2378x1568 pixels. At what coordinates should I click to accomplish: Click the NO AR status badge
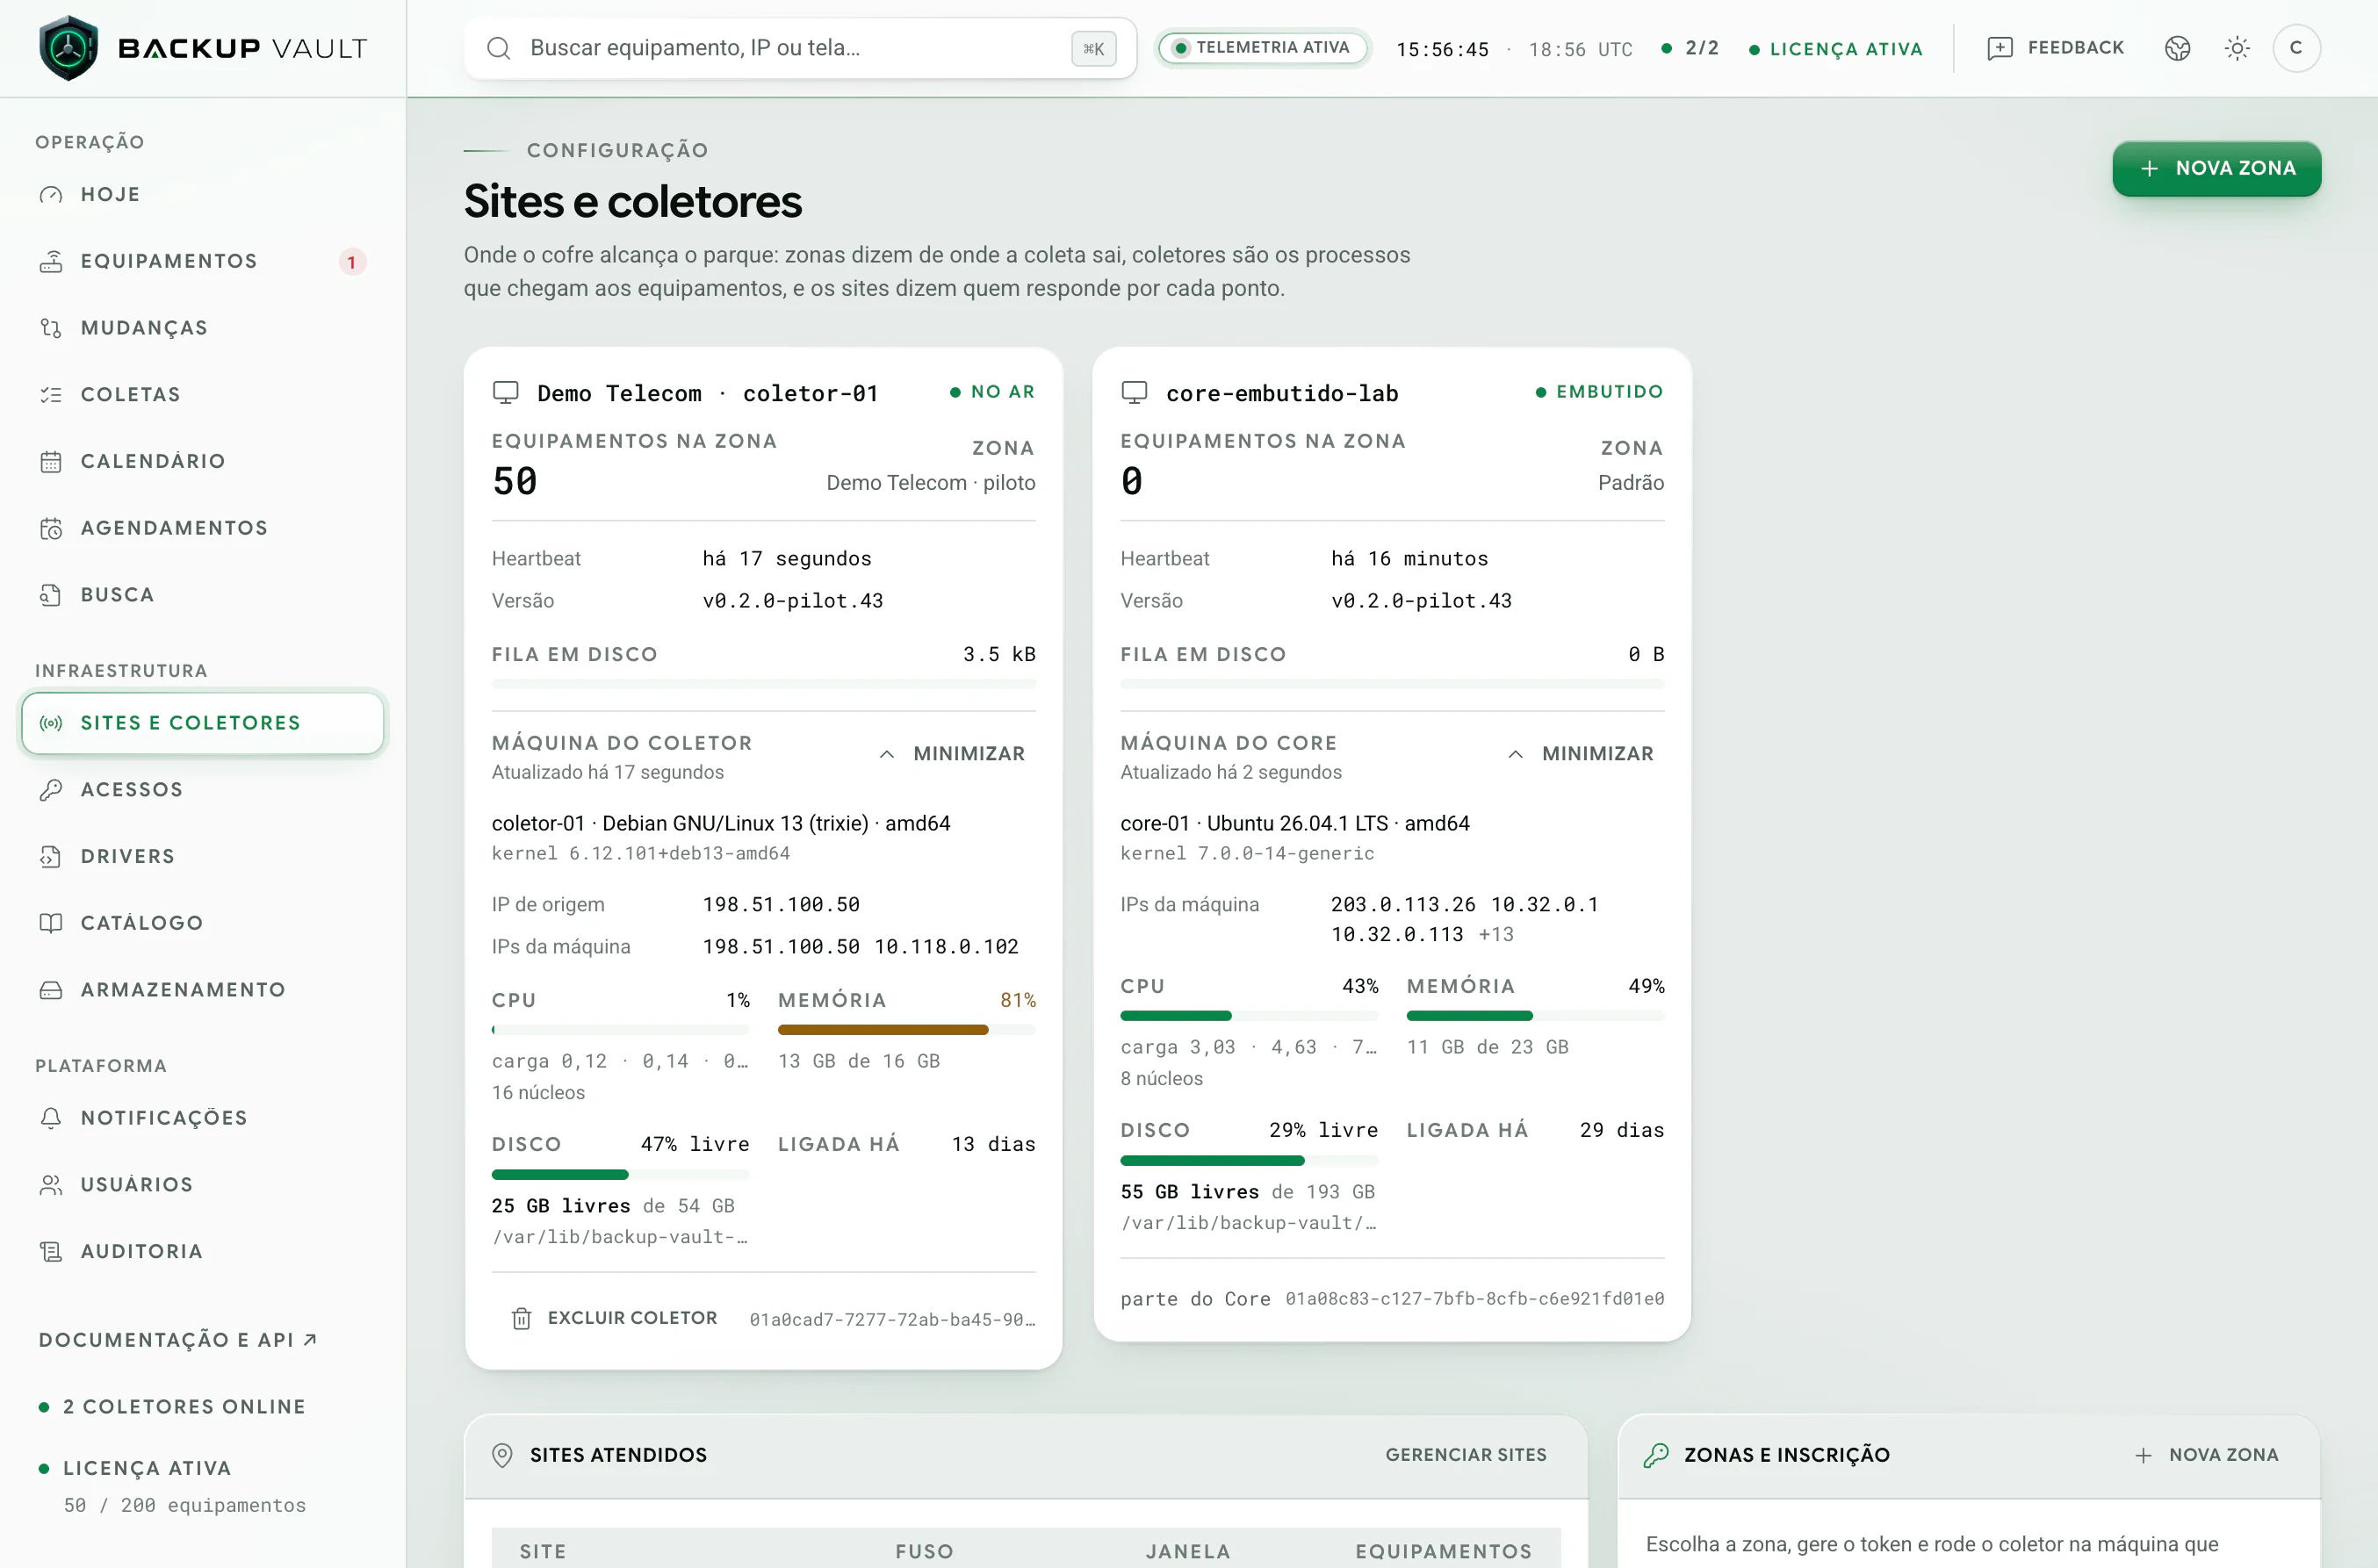(992, 392)
